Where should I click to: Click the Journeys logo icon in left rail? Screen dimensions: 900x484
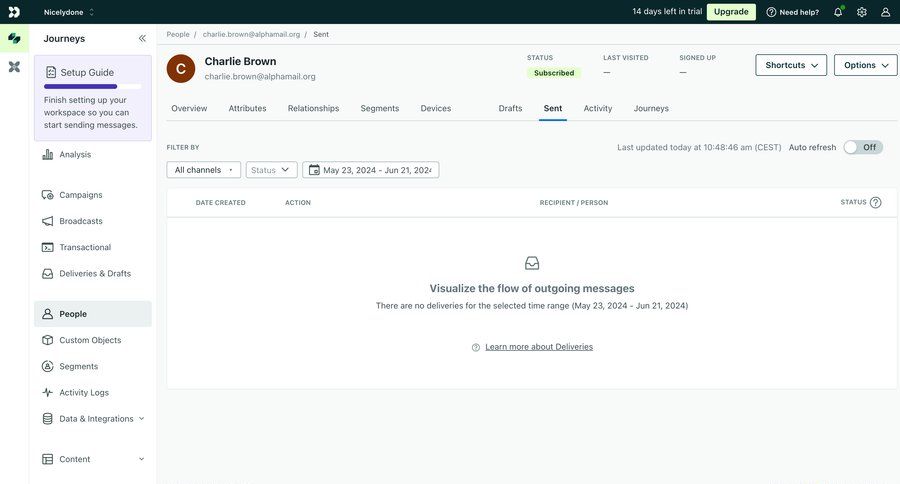(x=14, y=38)
